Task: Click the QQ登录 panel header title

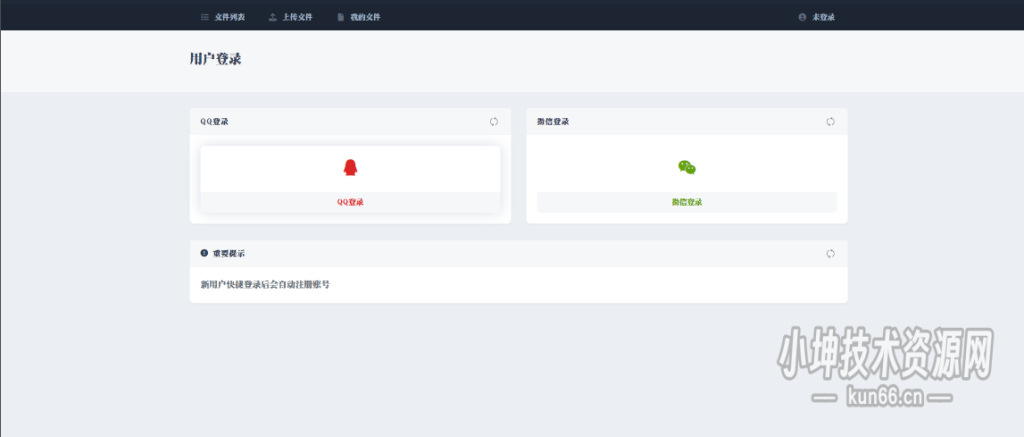Action: (x=214, y=121)
